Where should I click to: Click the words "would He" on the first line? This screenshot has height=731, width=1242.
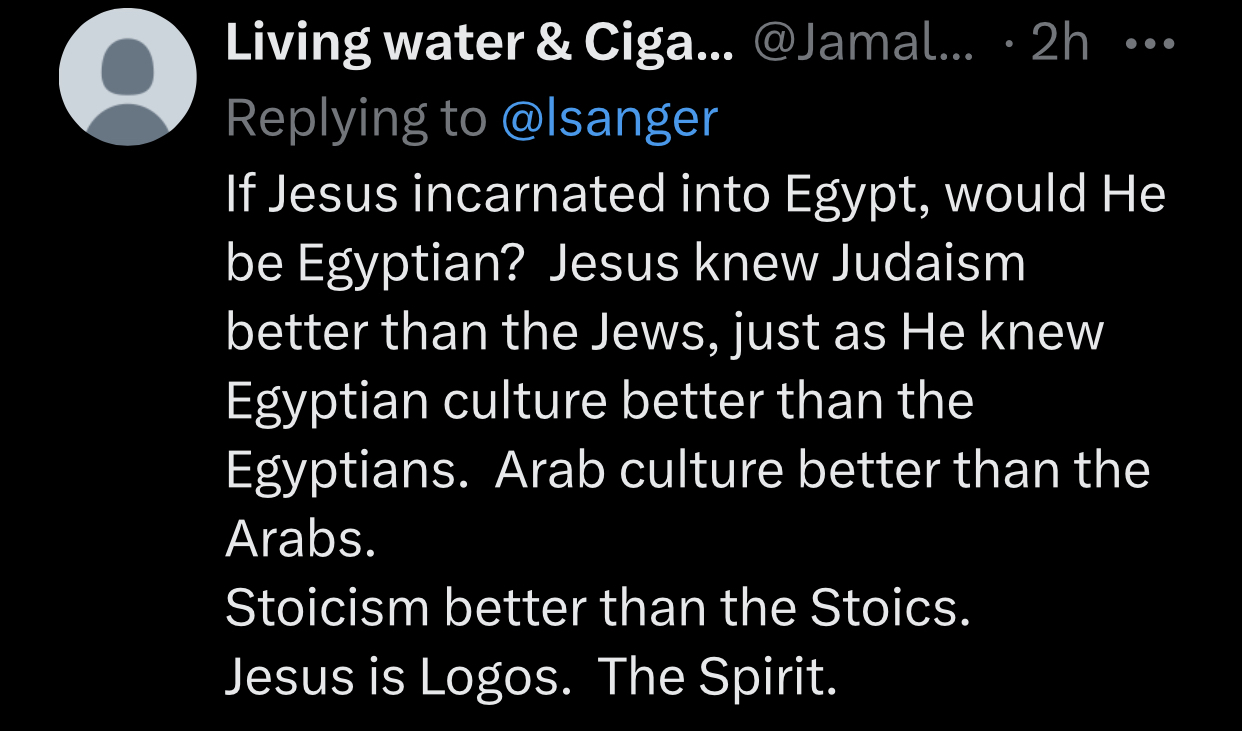[x=1055, y=192]
